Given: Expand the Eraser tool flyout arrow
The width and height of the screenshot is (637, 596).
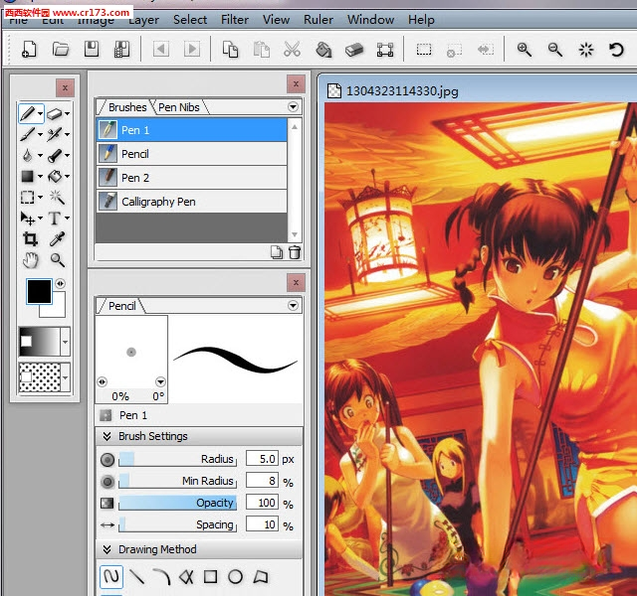Looking at the screenshot, I should (67, 114).
